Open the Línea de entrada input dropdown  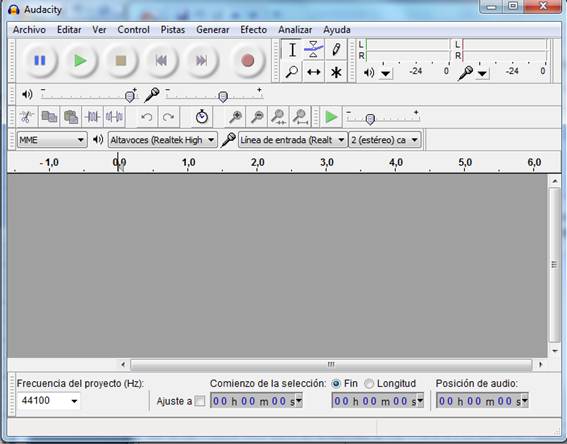(x=293, y=140)
